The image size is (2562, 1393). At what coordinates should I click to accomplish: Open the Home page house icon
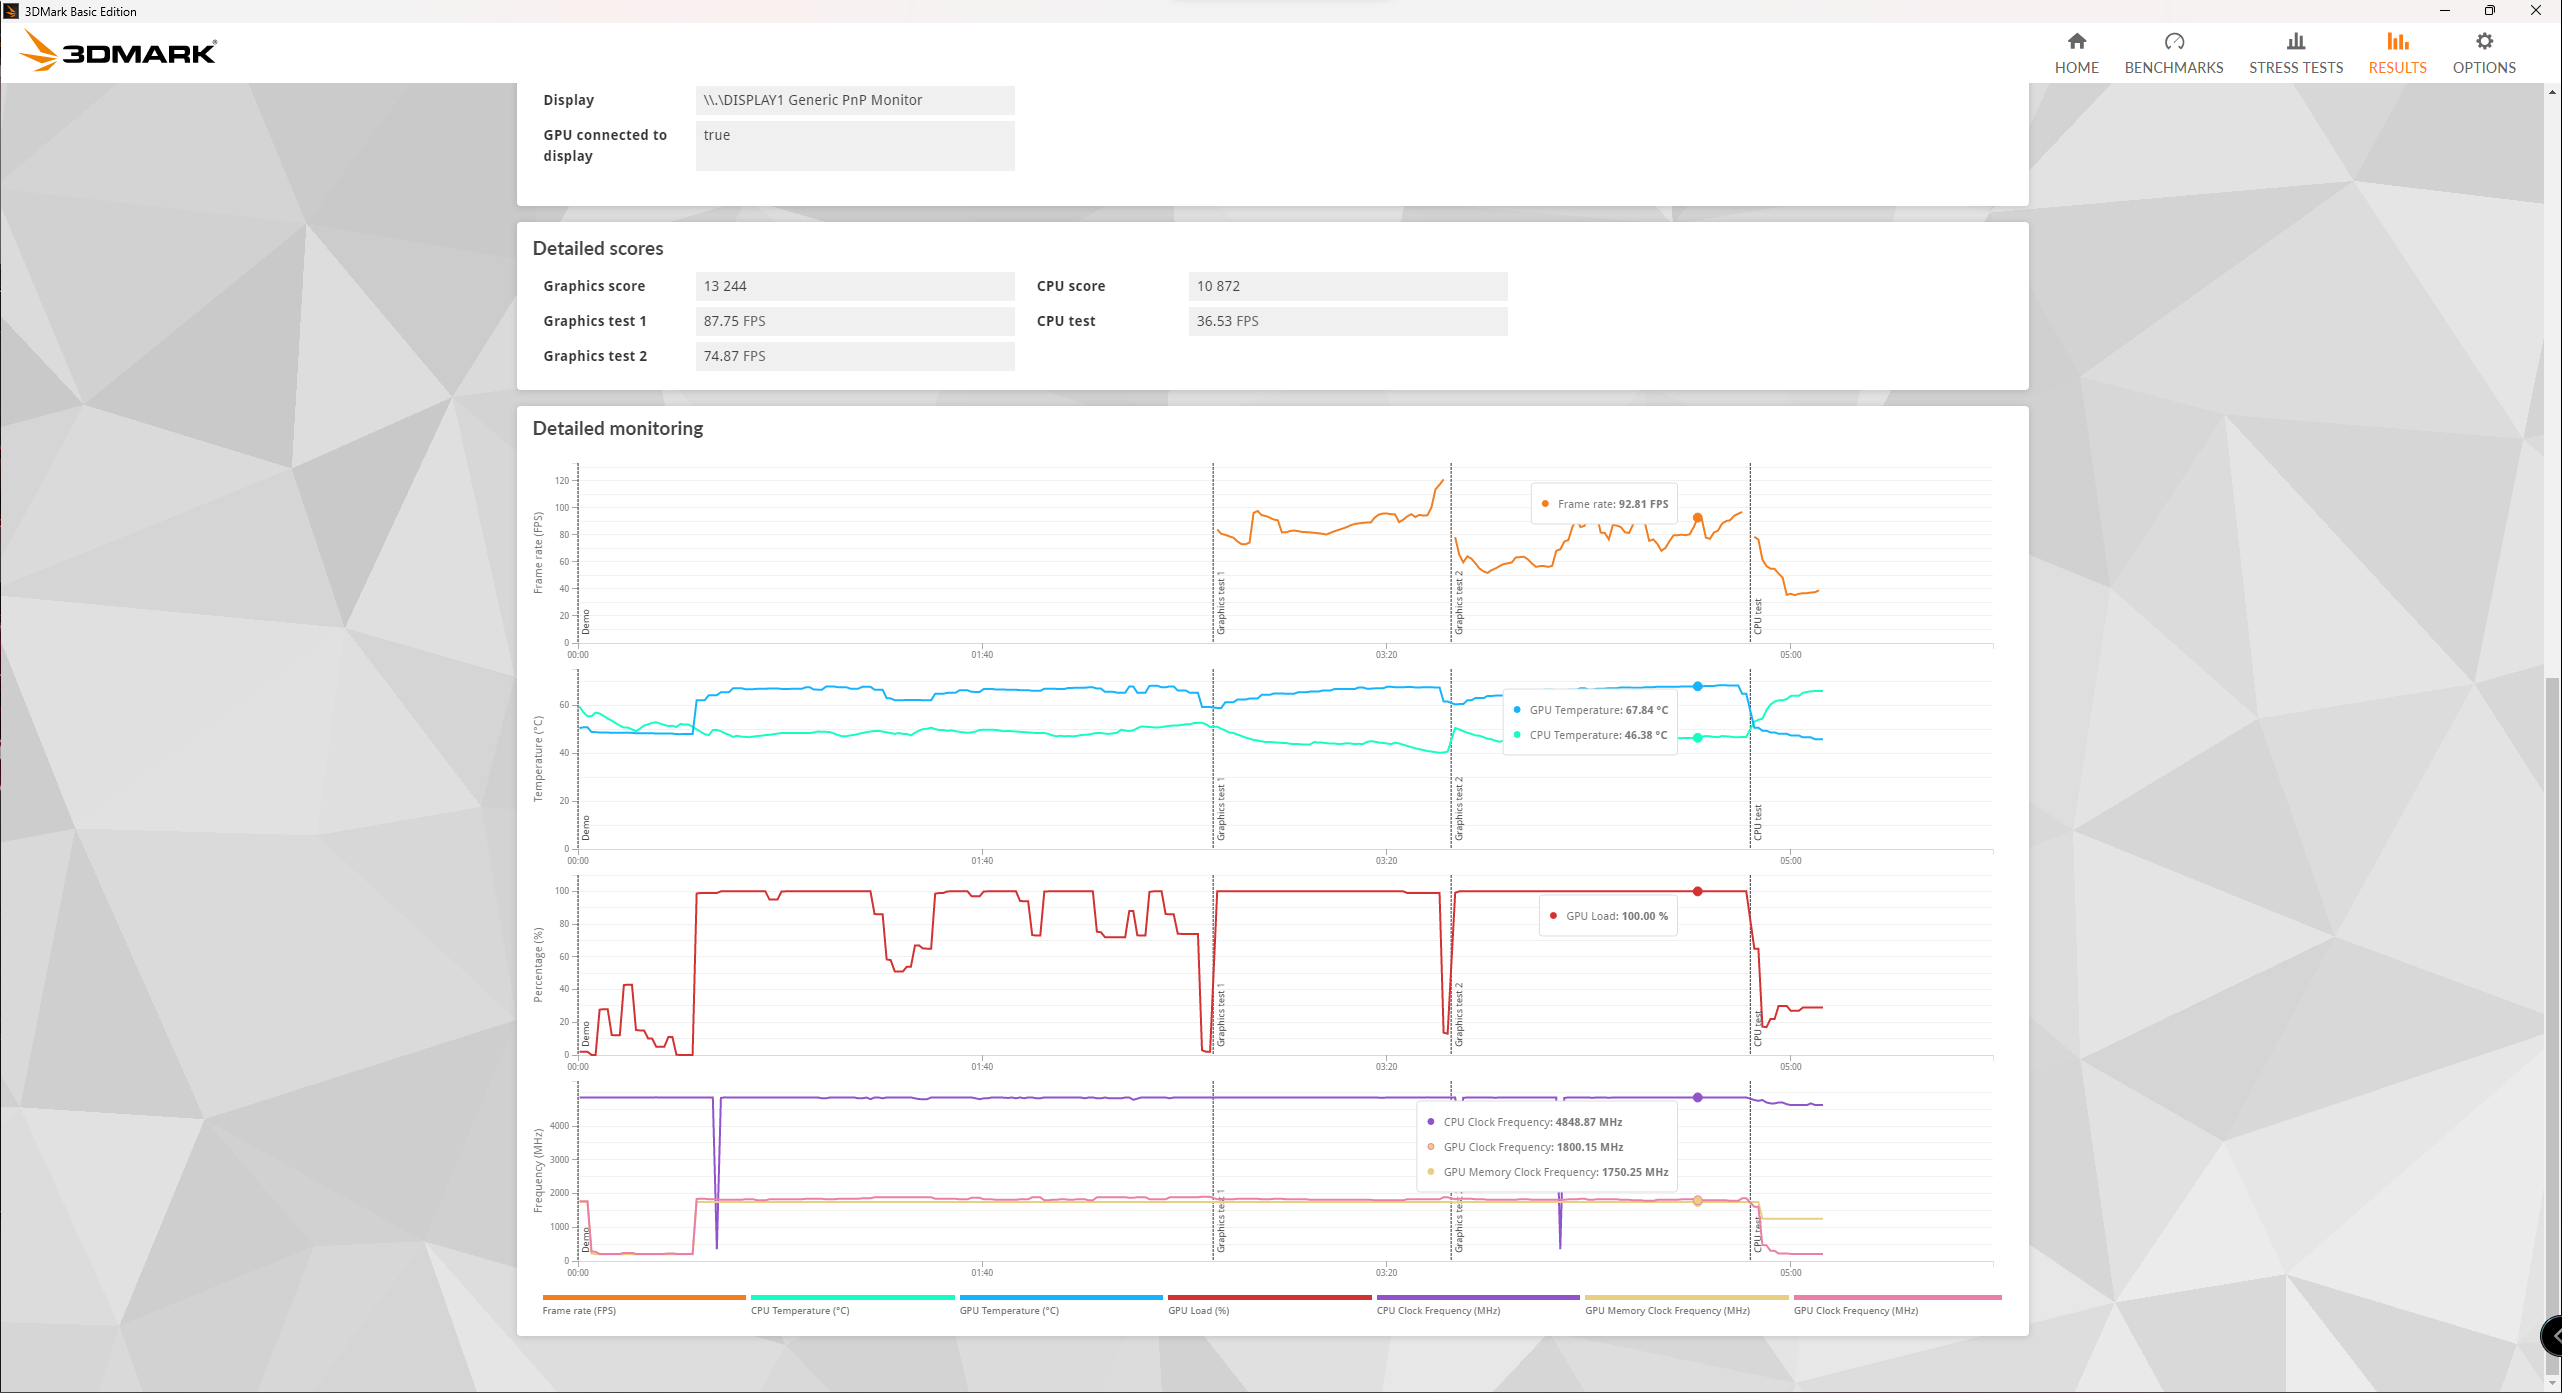point(2076,42)
